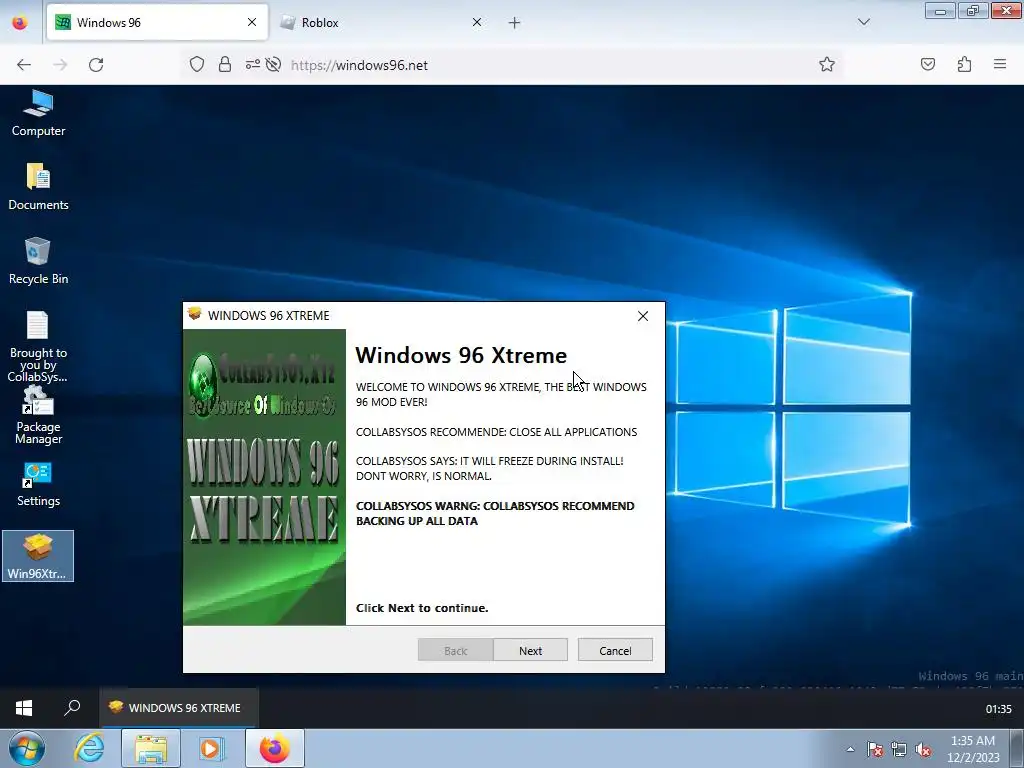Screen dimensions: 1024x768
Task: Open the Recycle Bin icon
Action: tap(38, 261)
